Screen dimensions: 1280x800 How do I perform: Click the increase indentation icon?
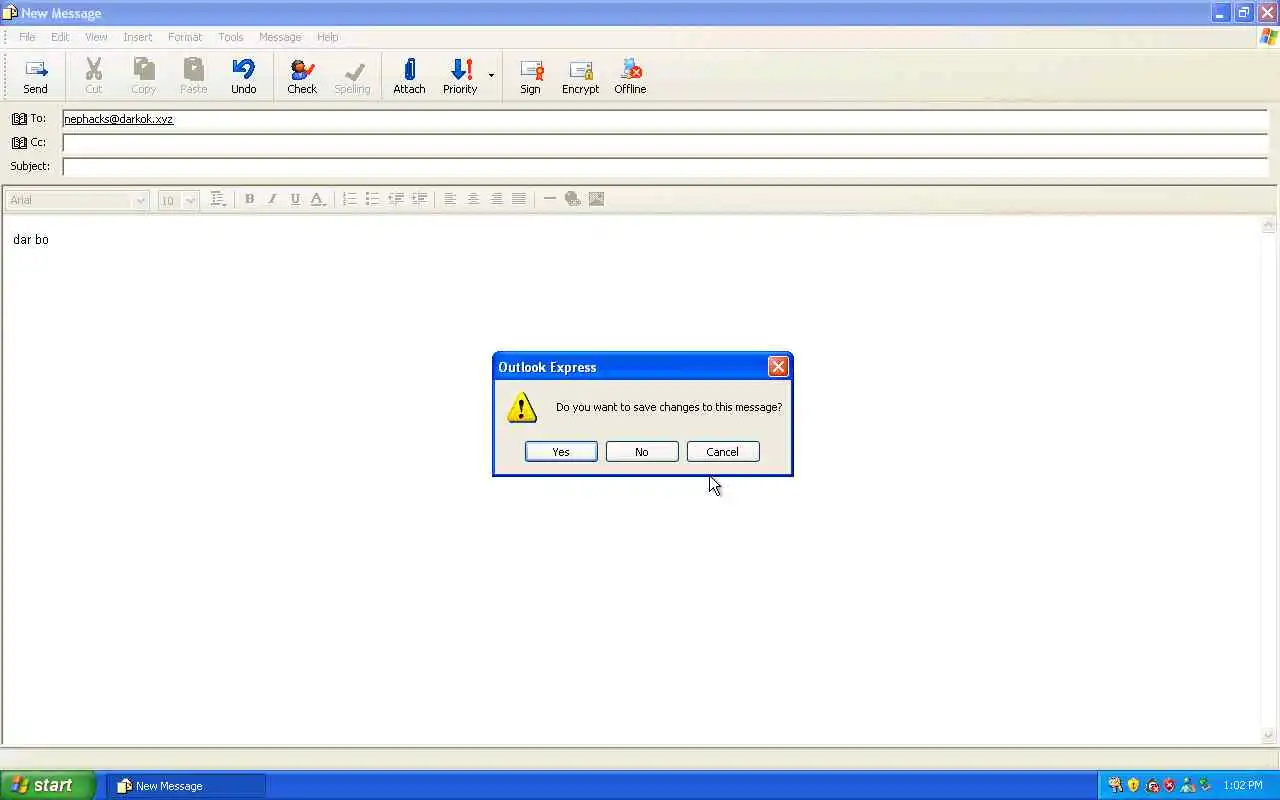point(419,199)
